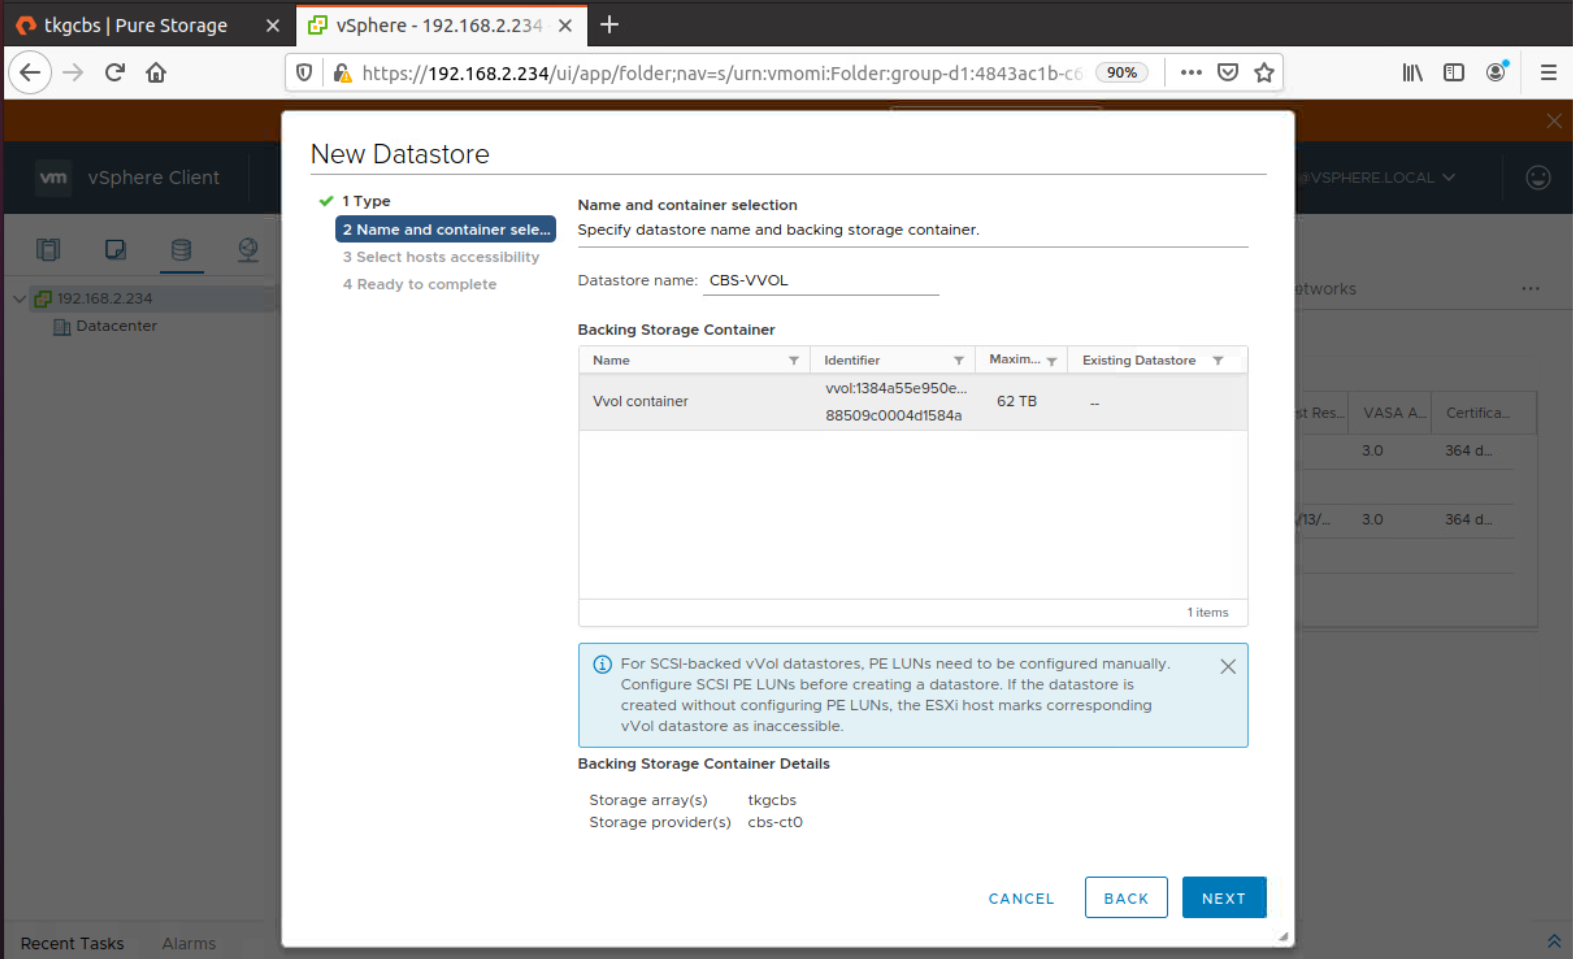This screenshot has width=1573, height=959.
Task: Open Storage inventory view
Action: coord(181,250)
